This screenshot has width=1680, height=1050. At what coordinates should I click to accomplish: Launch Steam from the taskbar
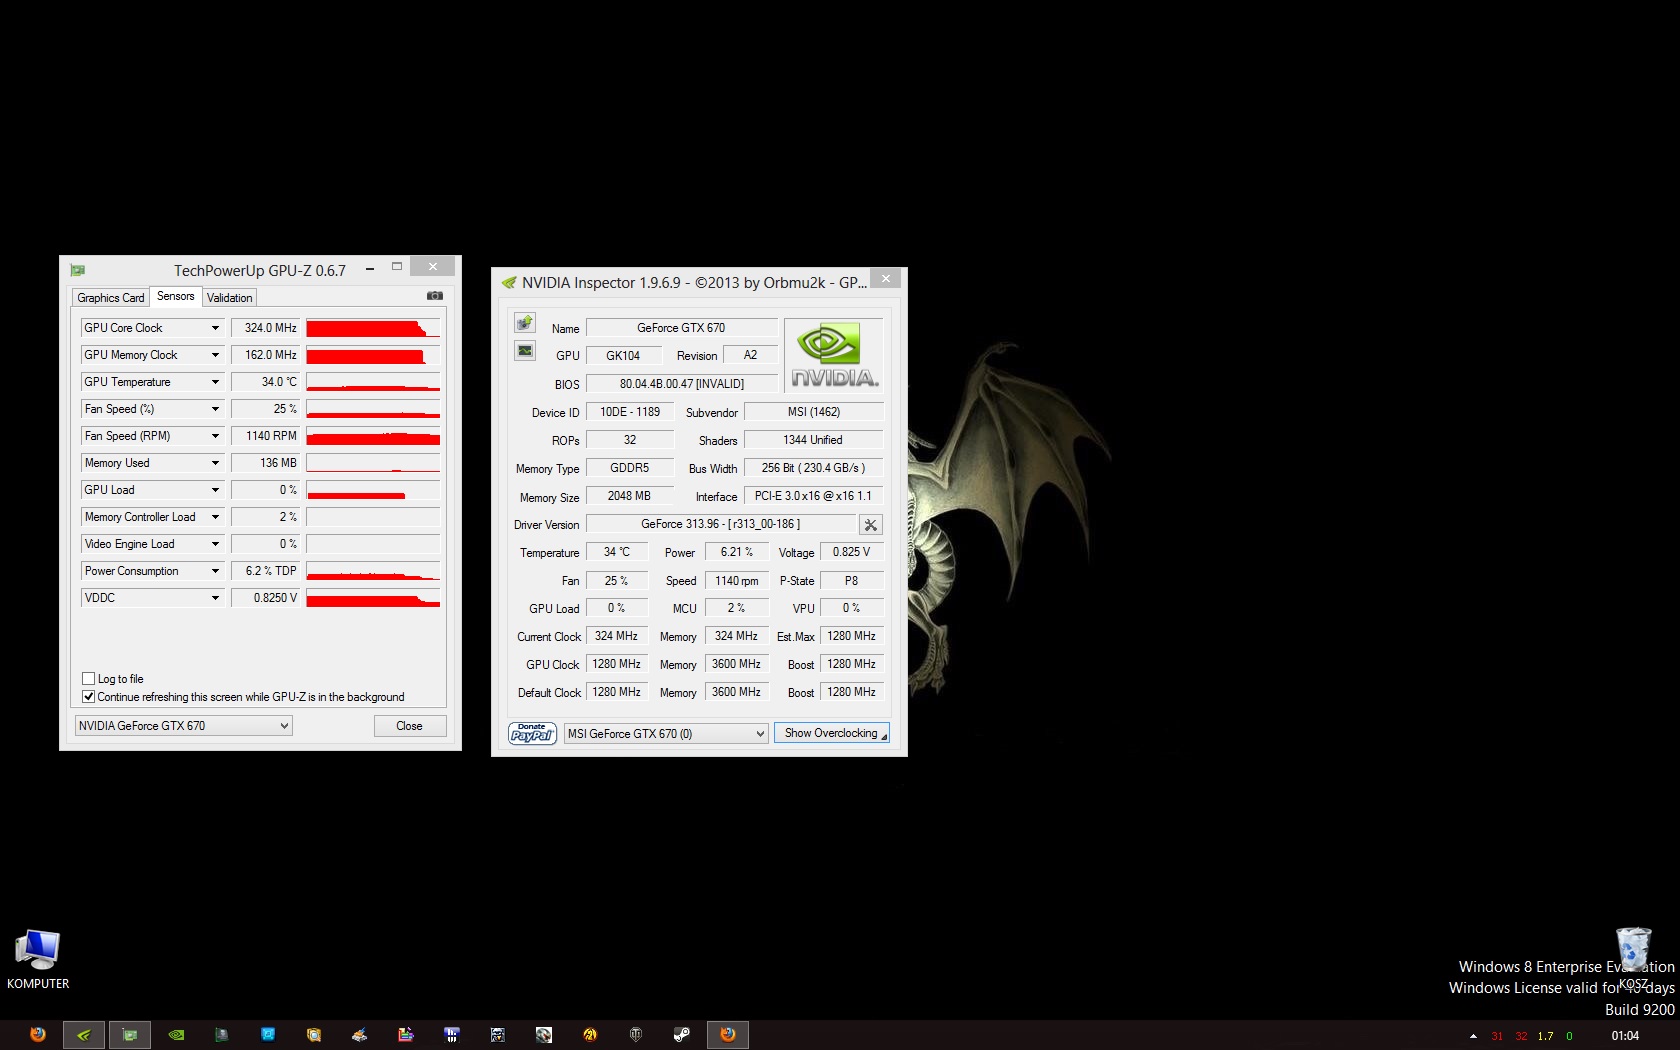point(682,1035)
